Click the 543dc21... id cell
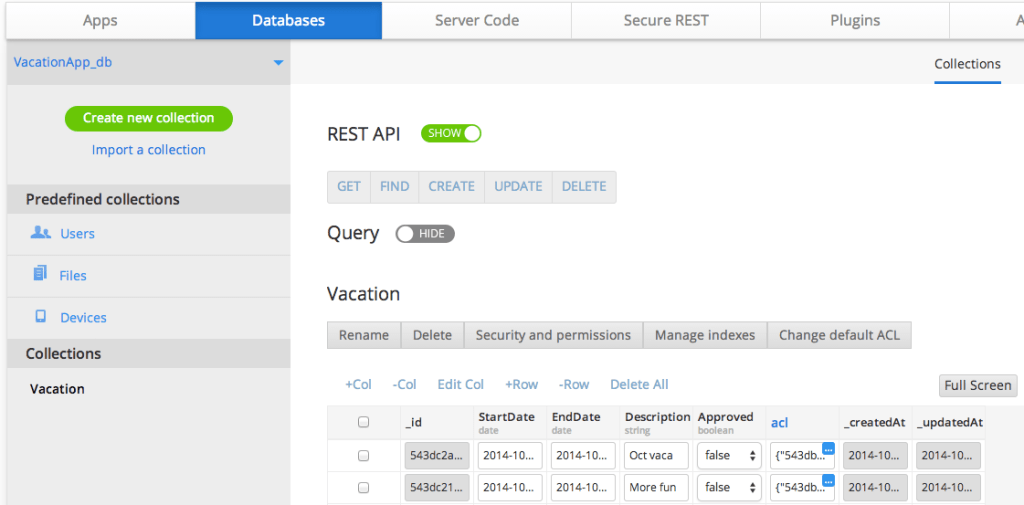Viewport: 1024px width, 505px height. [437, 487]
